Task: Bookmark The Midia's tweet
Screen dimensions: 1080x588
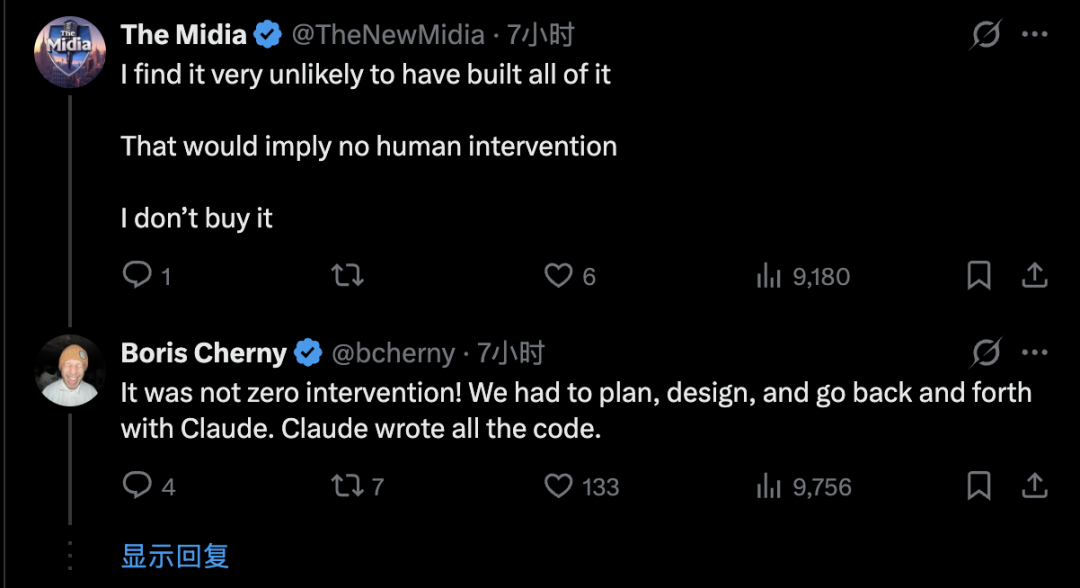Action: tap(979, 275)
